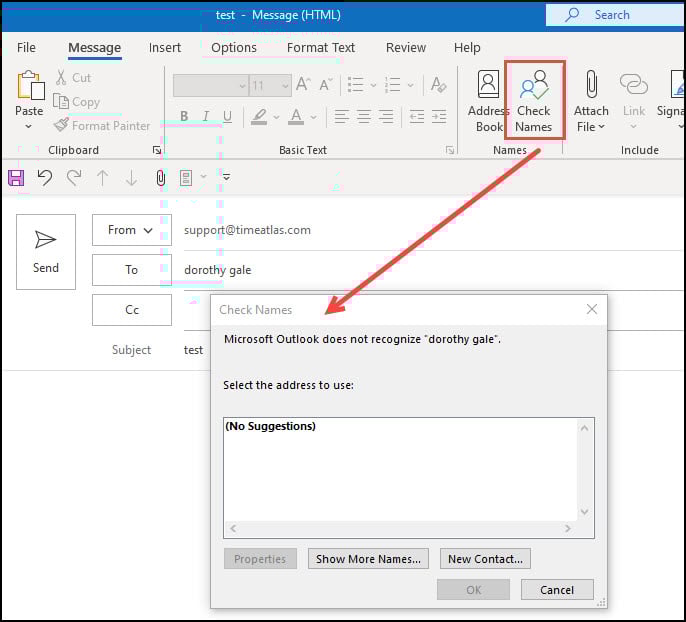
Task: Expand the numbering style arrow
Action: pos(410,85)
